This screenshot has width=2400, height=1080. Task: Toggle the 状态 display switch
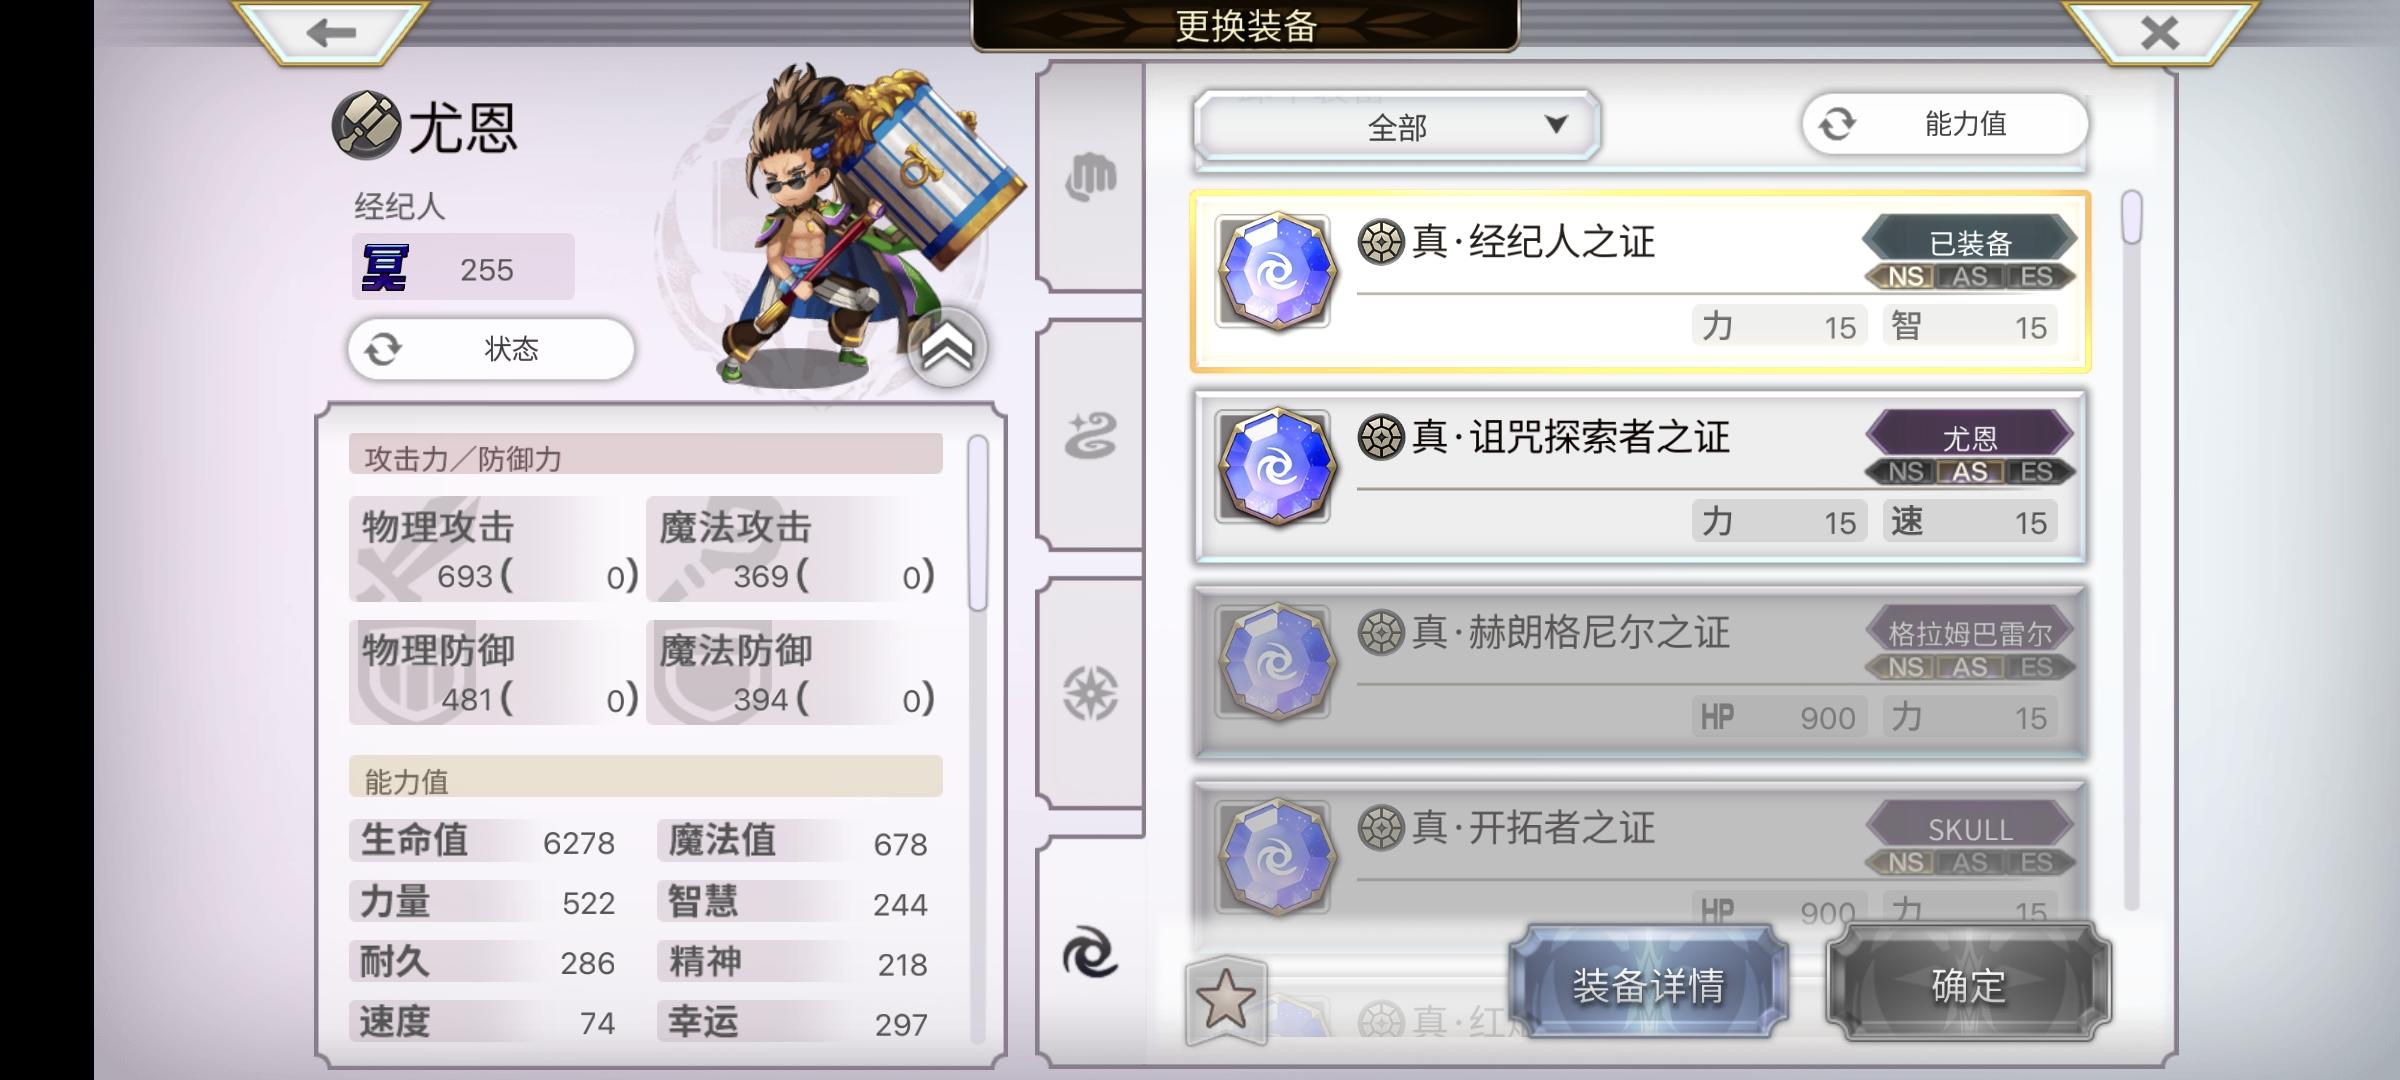[x=491, y=349]
